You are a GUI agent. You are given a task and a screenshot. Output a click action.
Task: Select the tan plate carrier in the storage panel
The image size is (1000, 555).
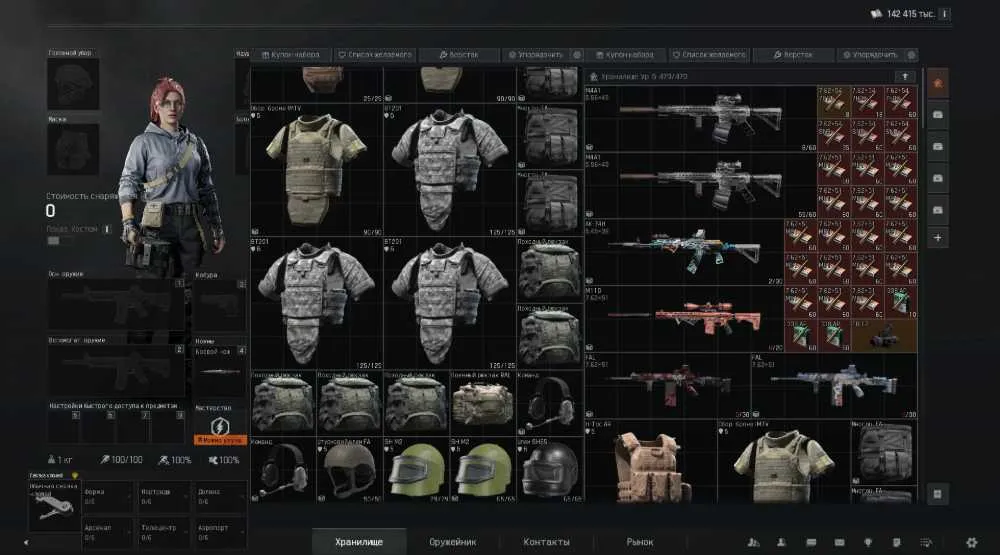tap(651, 461)
